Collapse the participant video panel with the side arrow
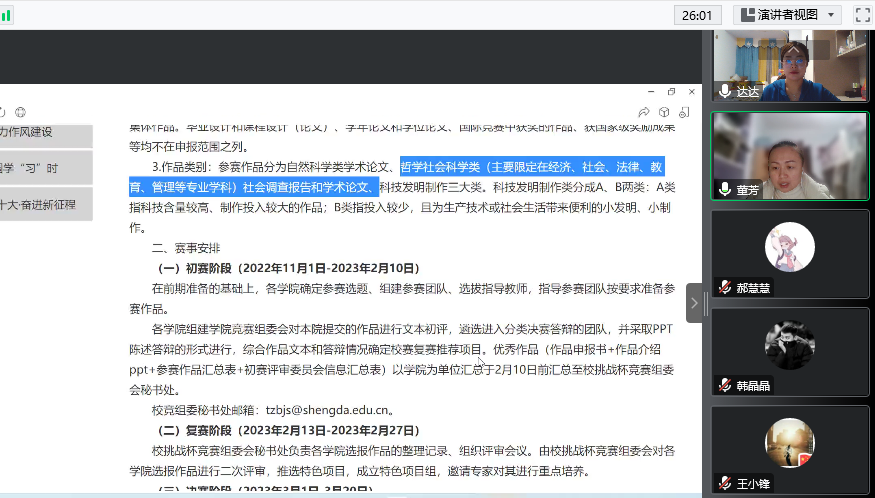This screenshot has width=875, height=498. click(x=694, y=302)
